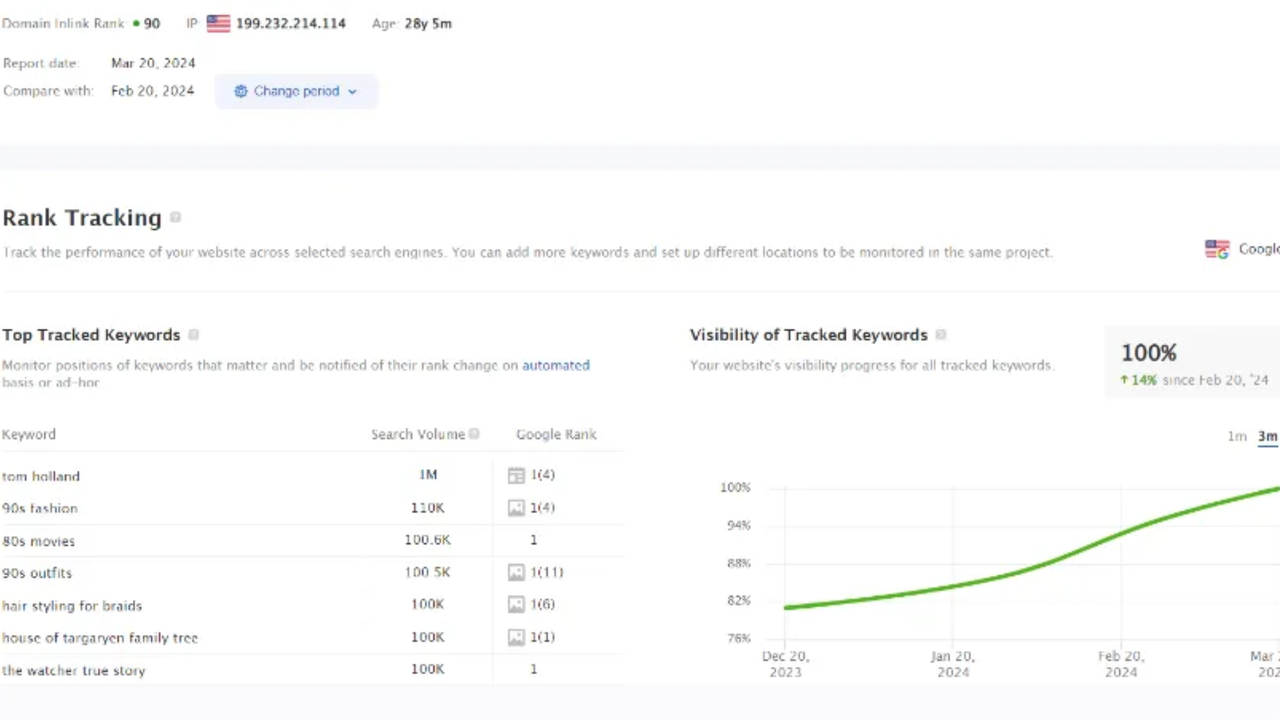Click the Keyword column header
This screenshot has width=1280, height=720.
[x=29, y=434]
